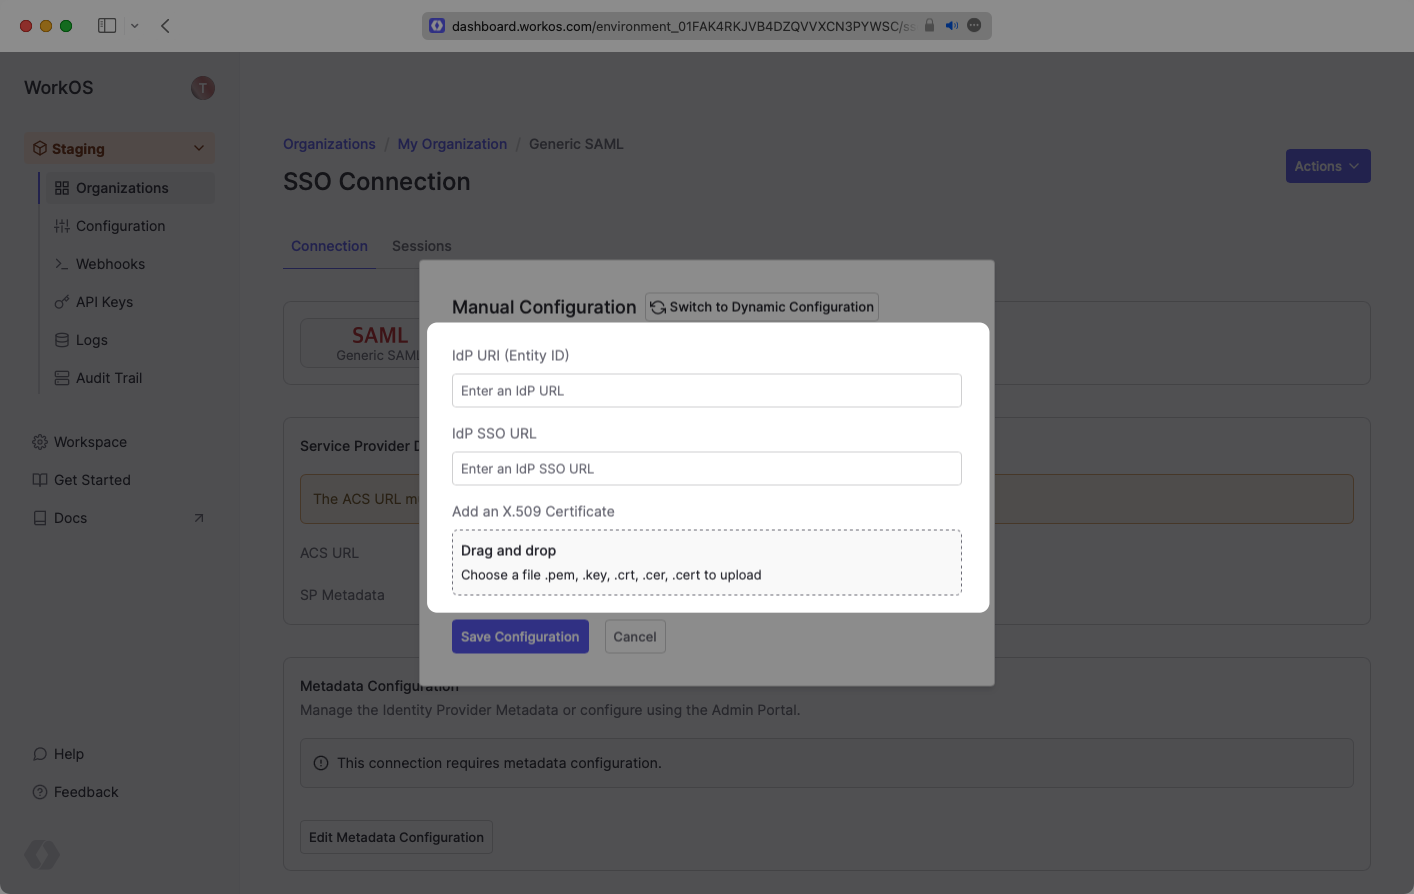Open Workspace settings gear icon

pos(39,441)
